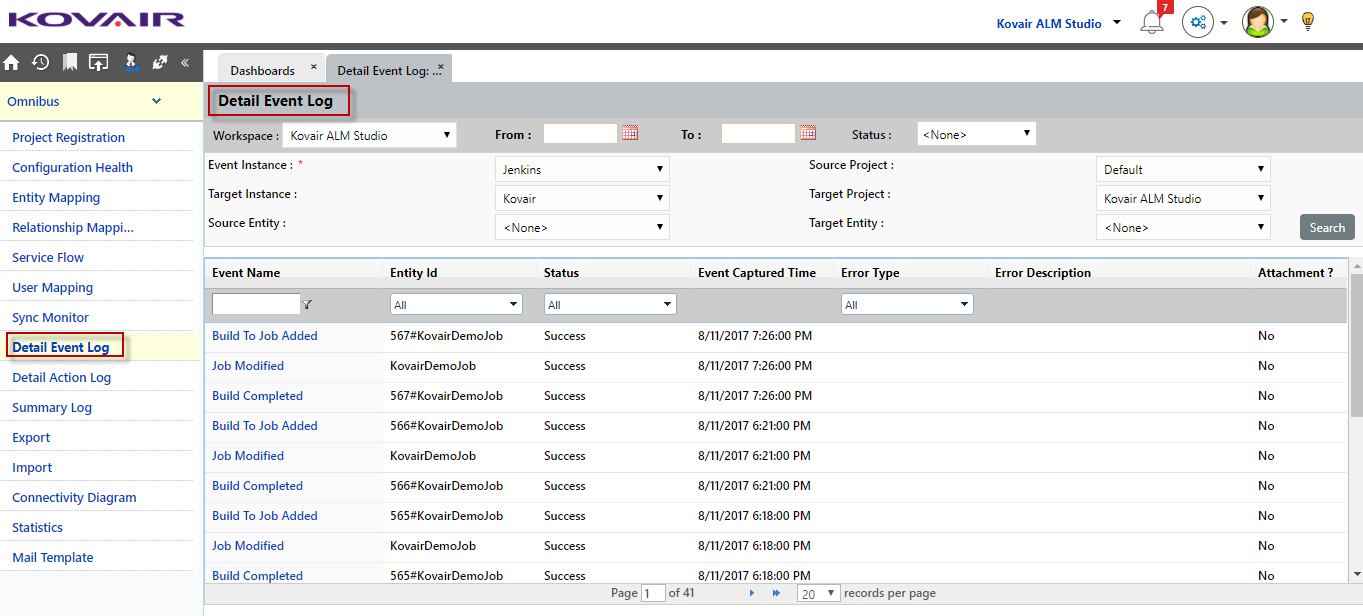Open the Event Instance Jenkins dropdown
The image size is (1363, 616).
[x=582, y=169]
